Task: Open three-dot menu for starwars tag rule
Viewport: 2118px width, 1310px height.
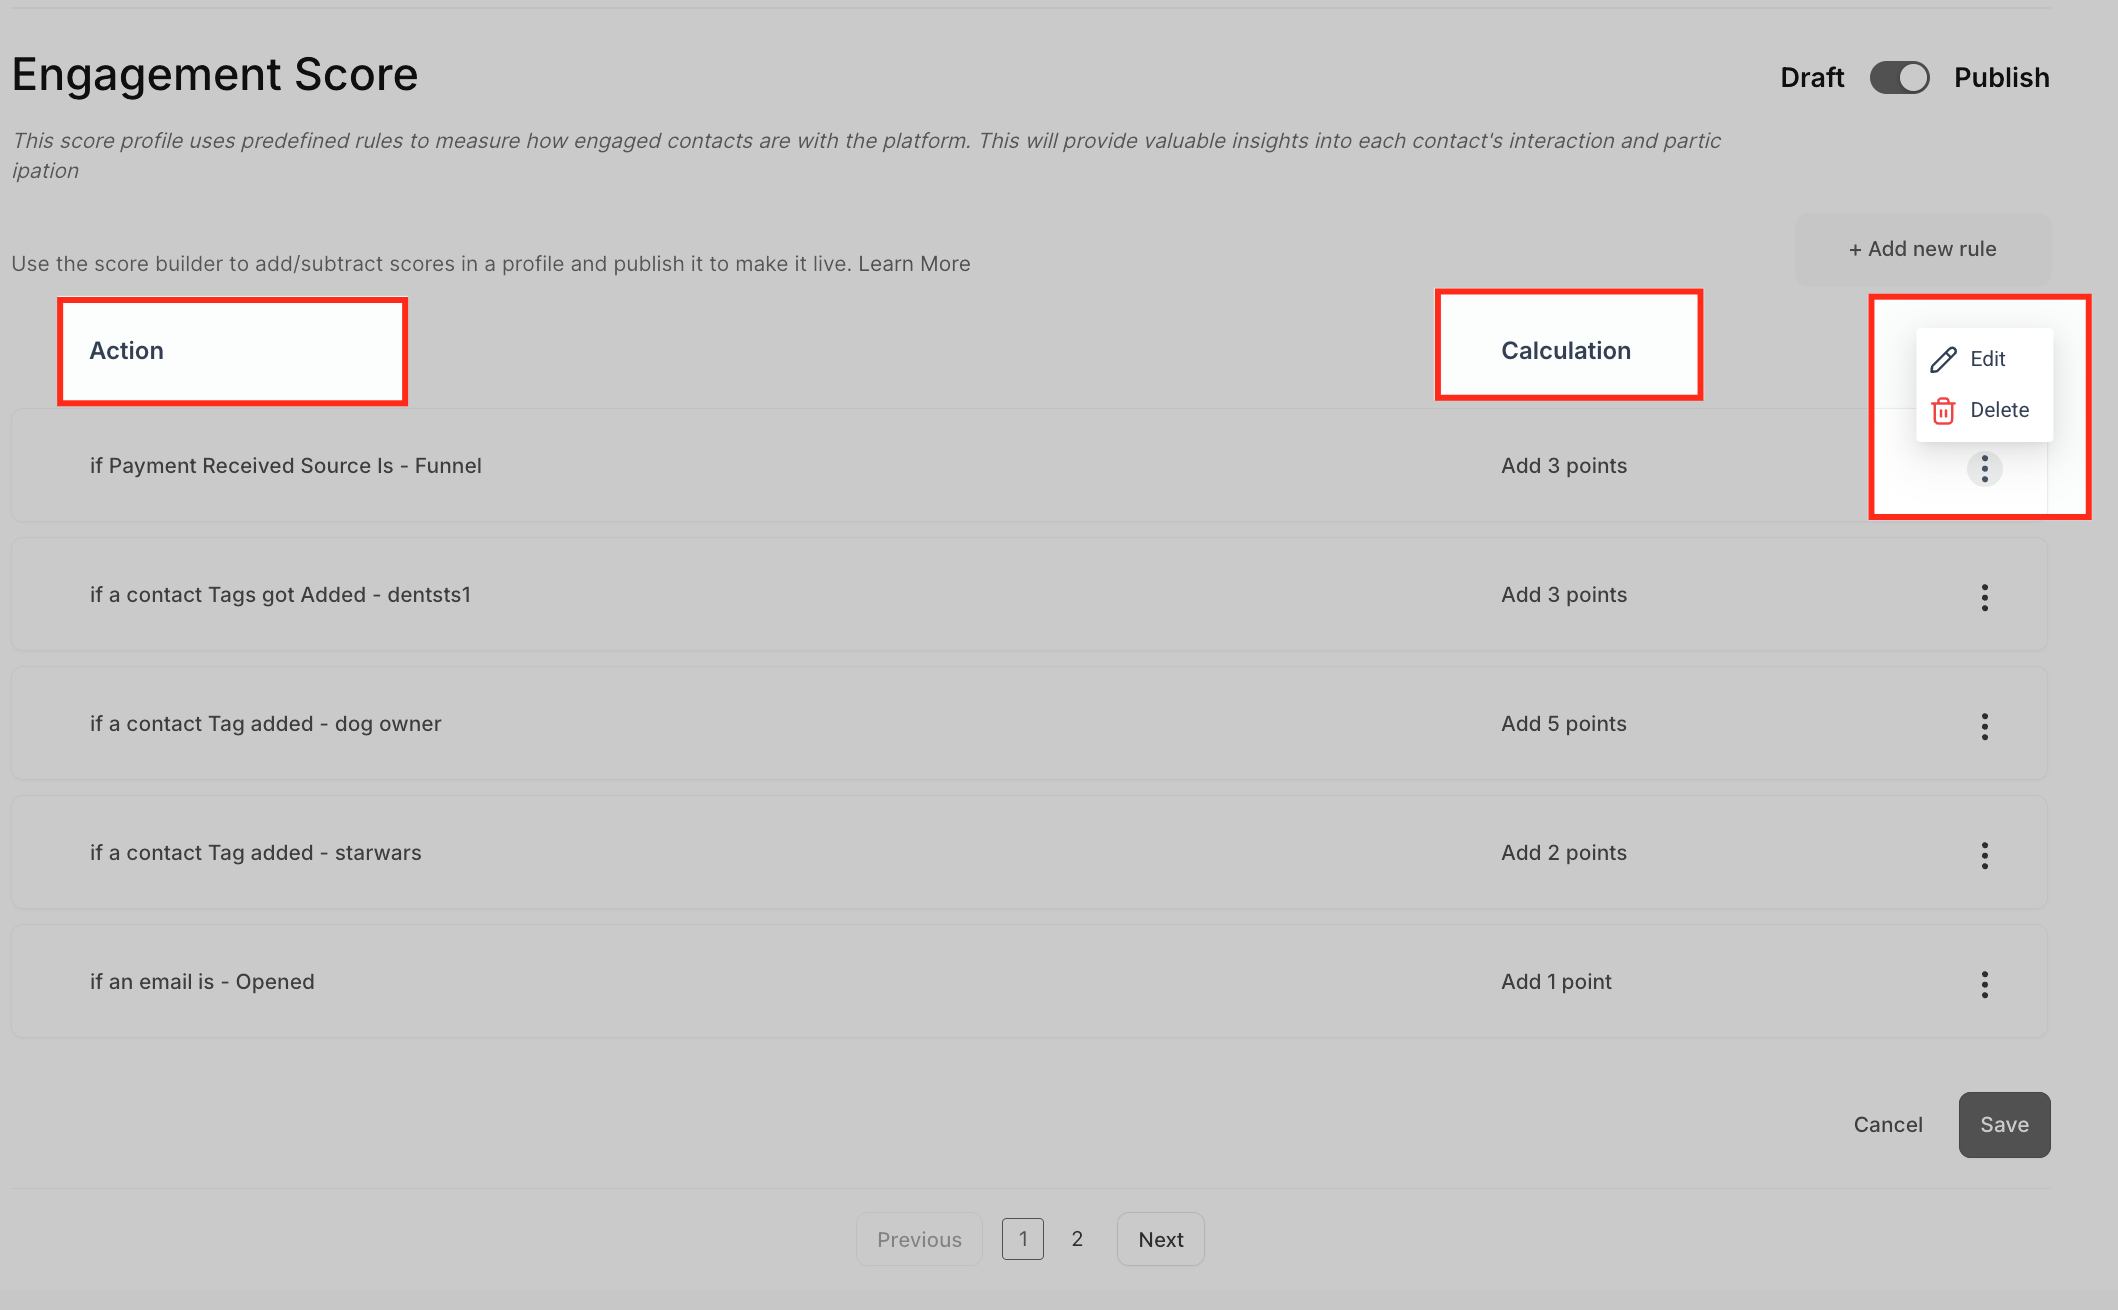Action: pos(1984,856)
